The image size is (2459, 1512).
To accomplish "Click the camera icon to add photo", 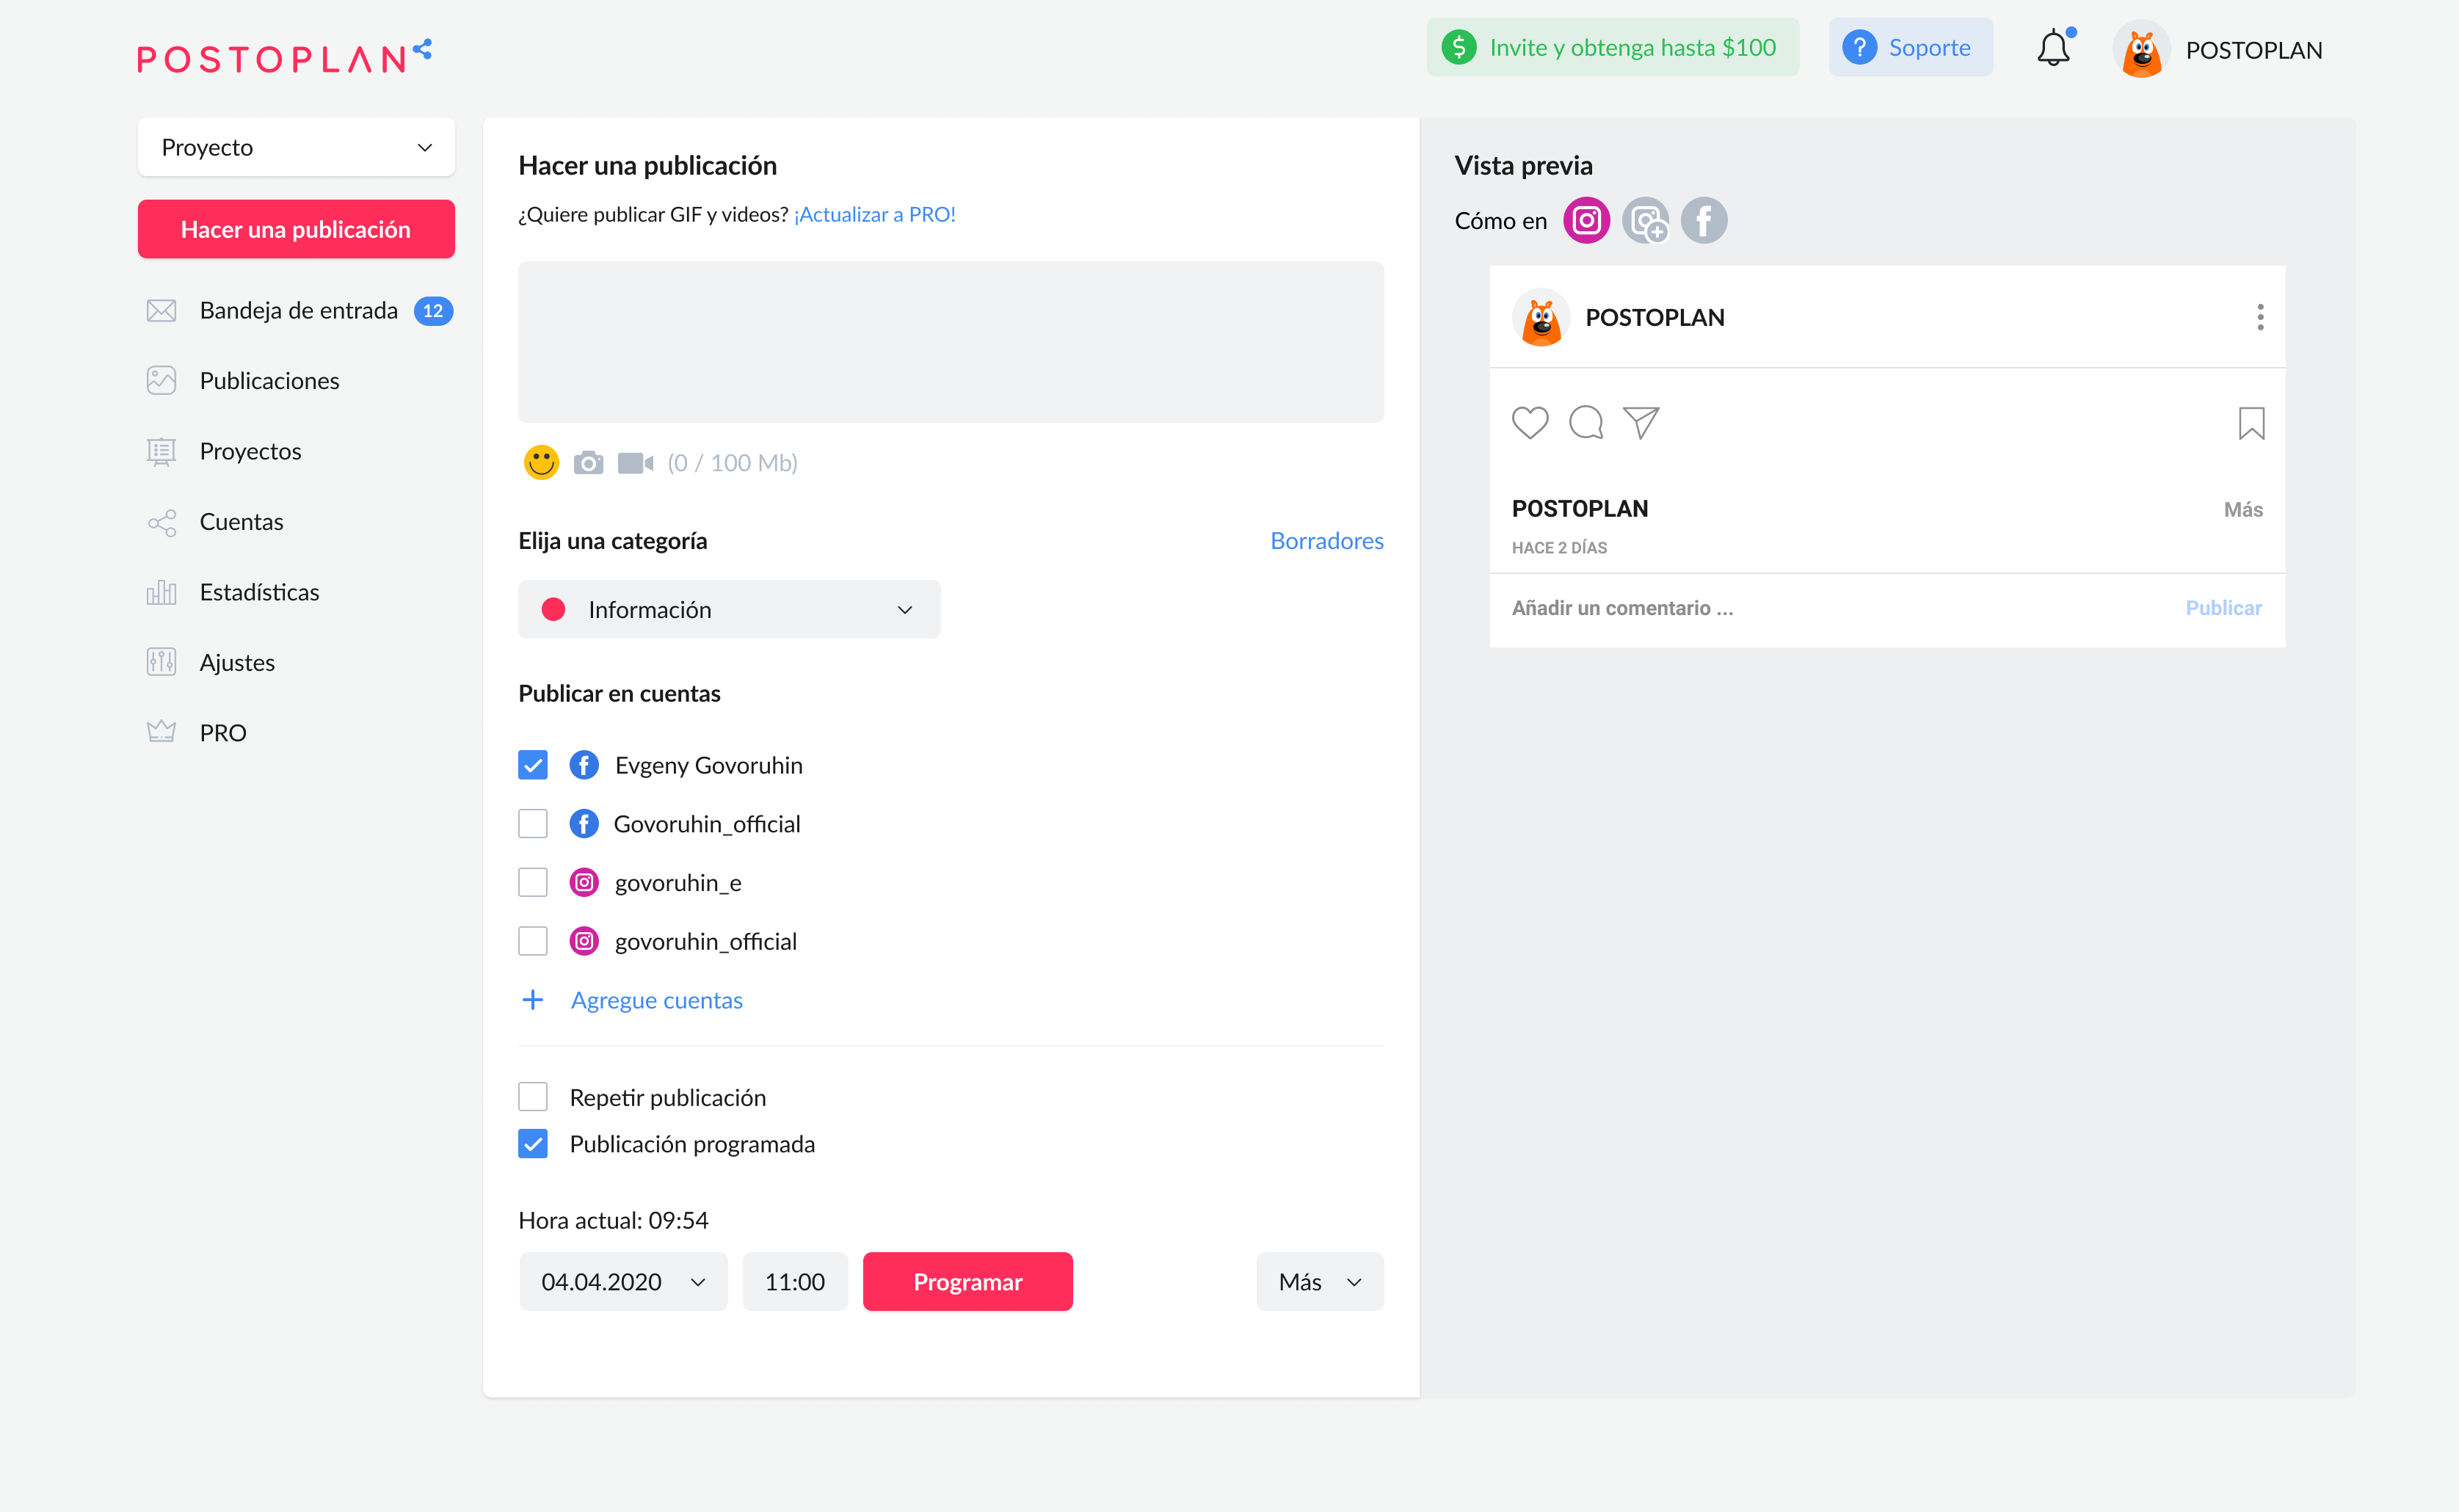I will (588, 462).
